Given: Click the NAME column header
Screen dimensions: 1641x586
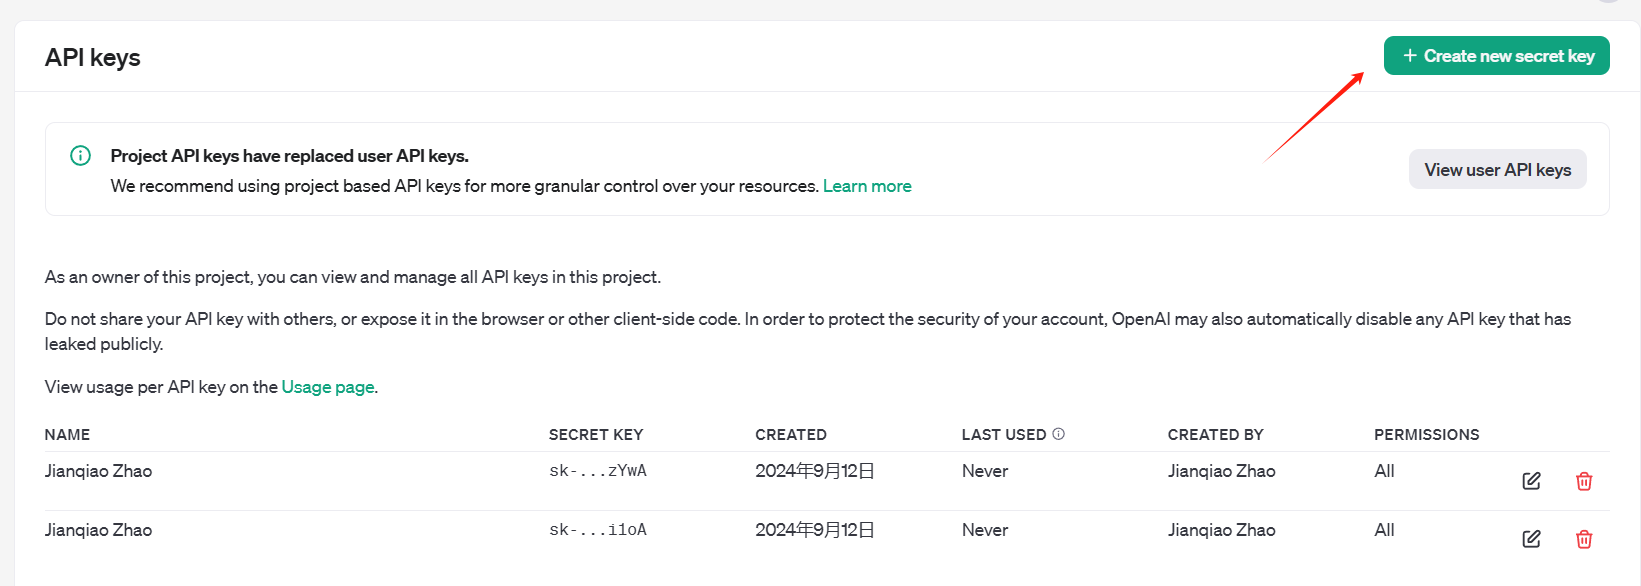Looking at the screenshot, I should coord(67,435).
